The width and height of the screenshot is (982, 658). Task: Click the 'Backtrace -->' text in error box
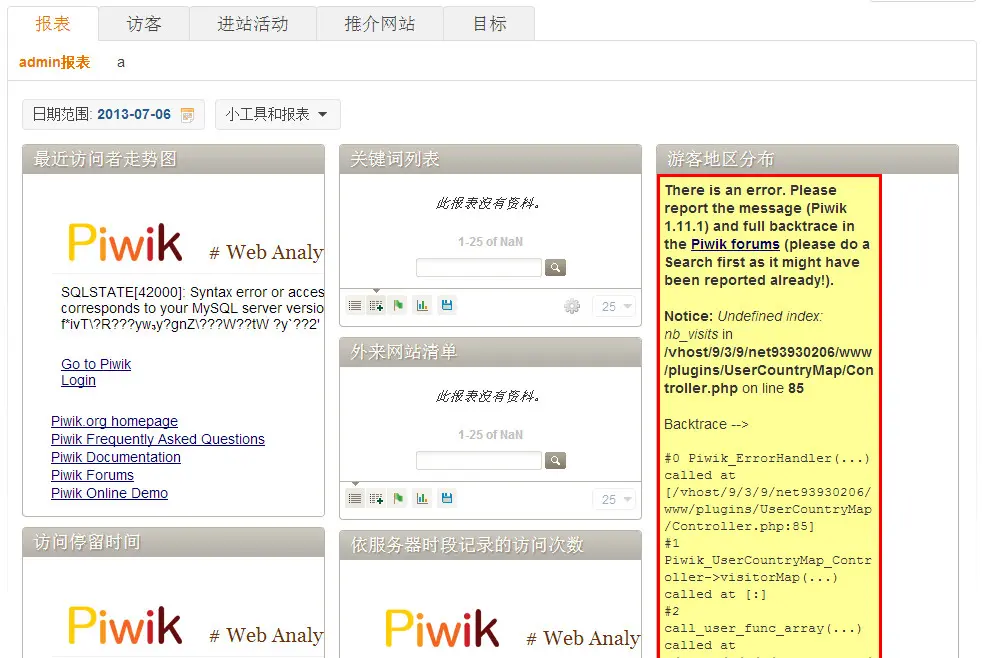click(x=706, y=424)
